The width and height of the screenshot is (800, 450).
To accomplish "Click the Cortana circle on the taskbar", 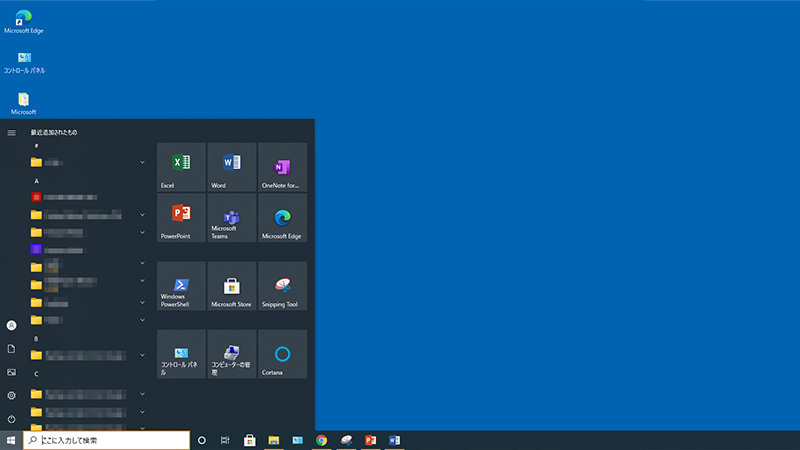I will [202, 440].
